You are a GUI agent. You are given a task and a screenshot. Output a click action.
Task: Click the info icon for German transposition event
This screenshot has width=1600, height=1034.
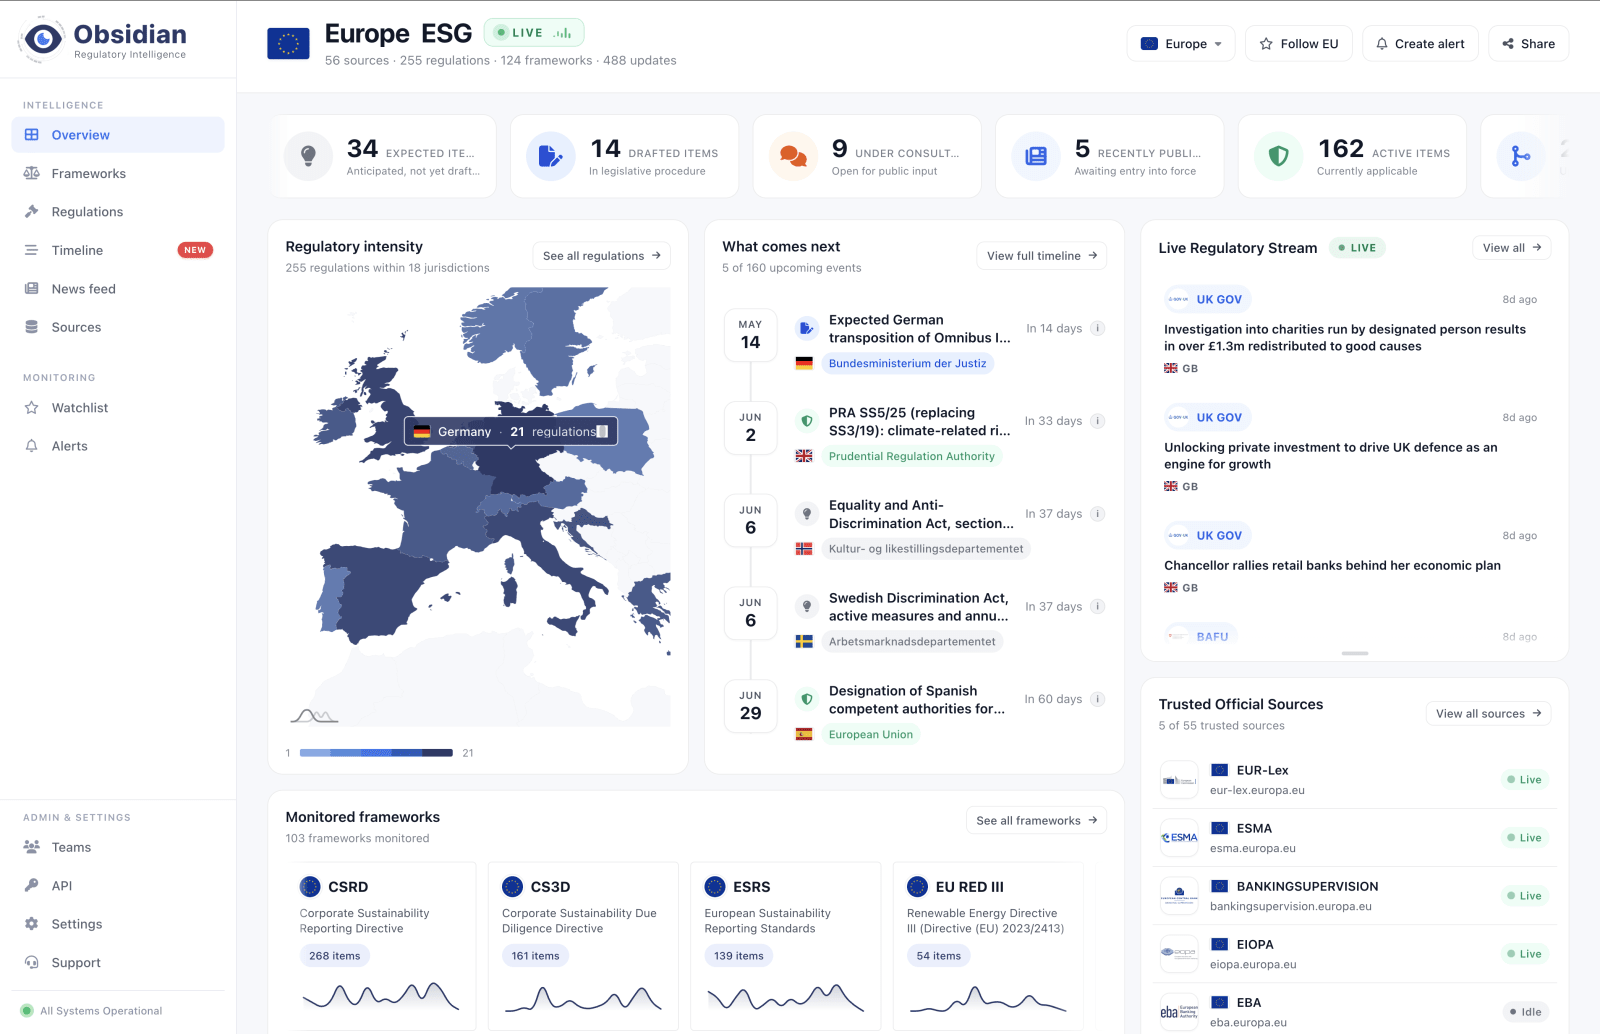[x=1097, y=328]
